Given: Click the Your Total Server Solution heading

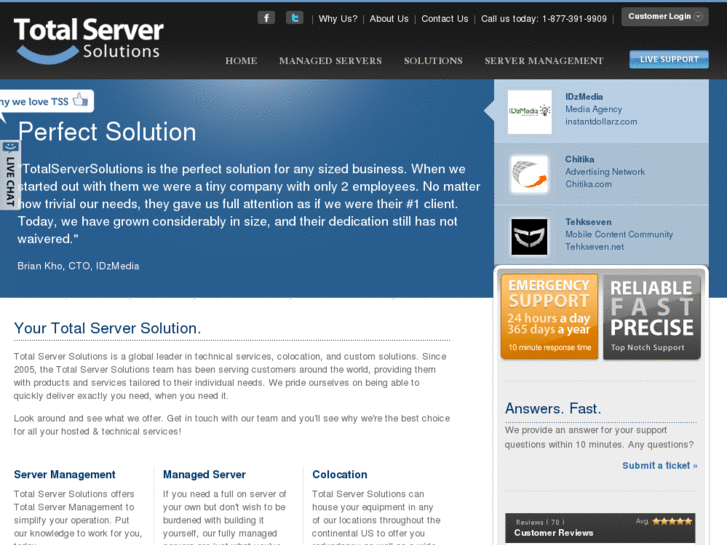Looking at the screenshot, I should pos(108,328).
